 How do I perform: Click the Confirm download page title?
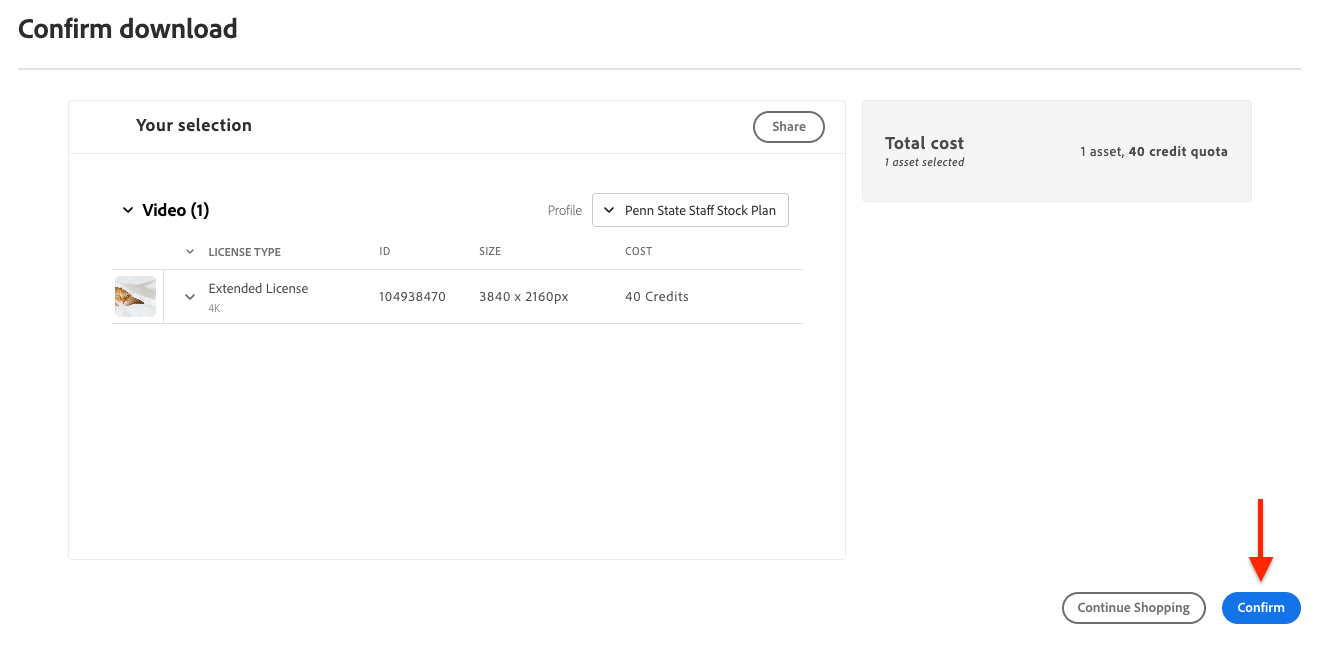coord(128,29)
